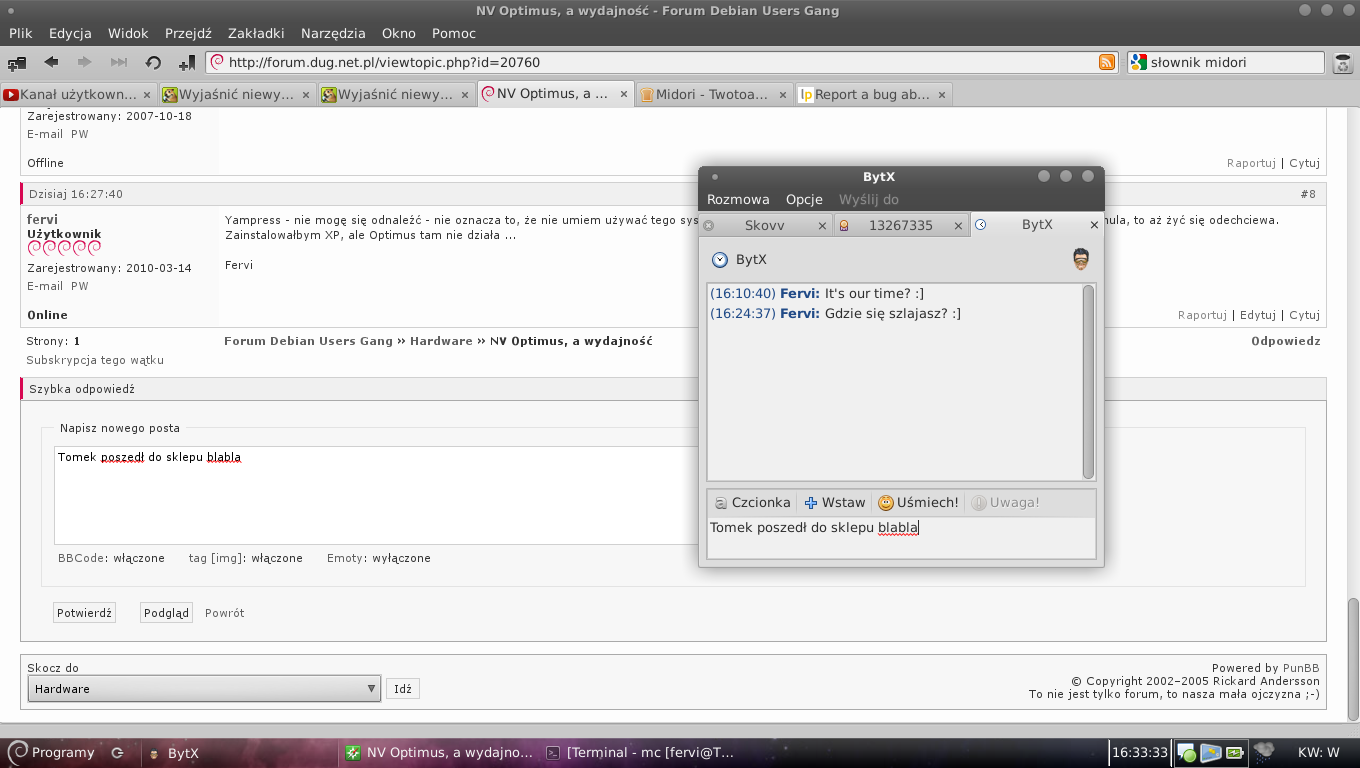Open the Google search engine selector
Image resolution: width=1360 pixels, height=768 pixels.
(1138, 62)
